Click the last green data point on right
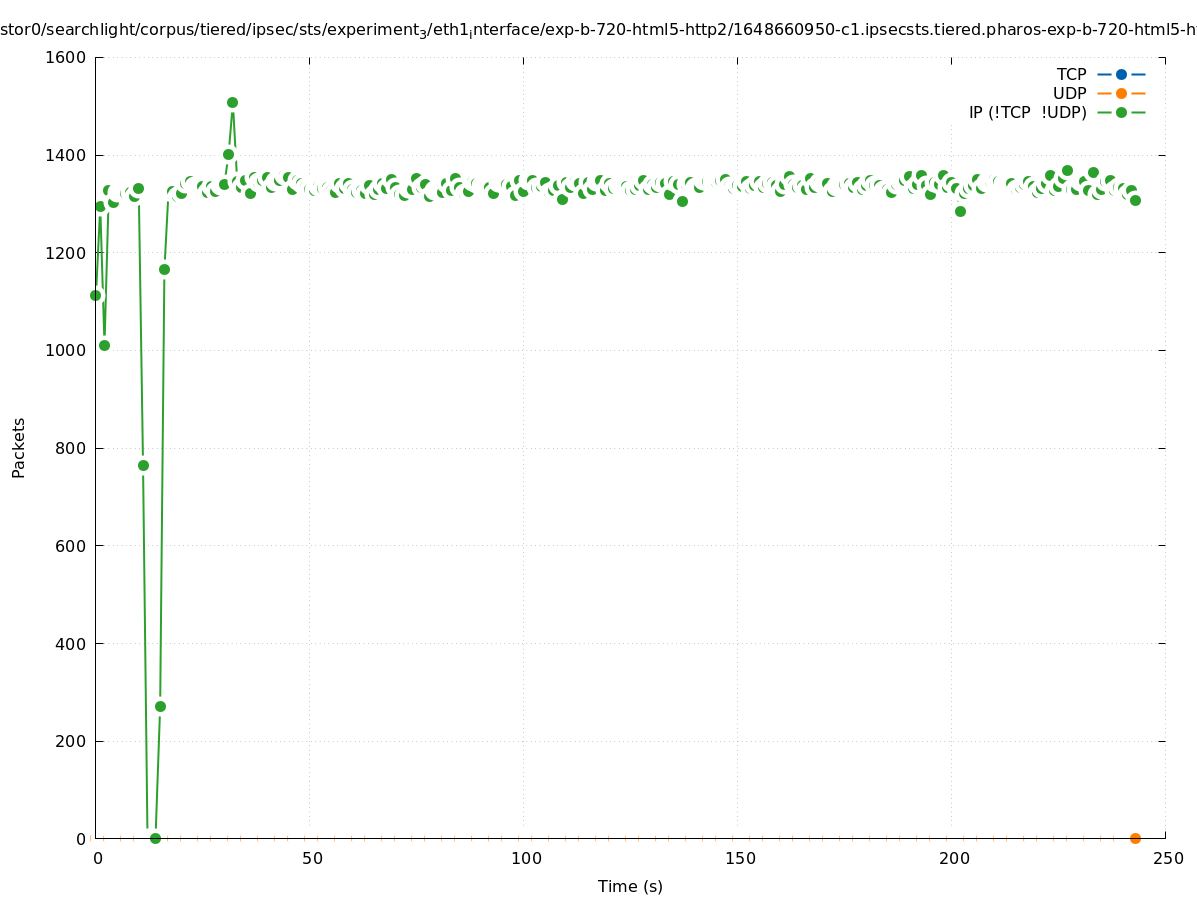 pos(1135,200)
